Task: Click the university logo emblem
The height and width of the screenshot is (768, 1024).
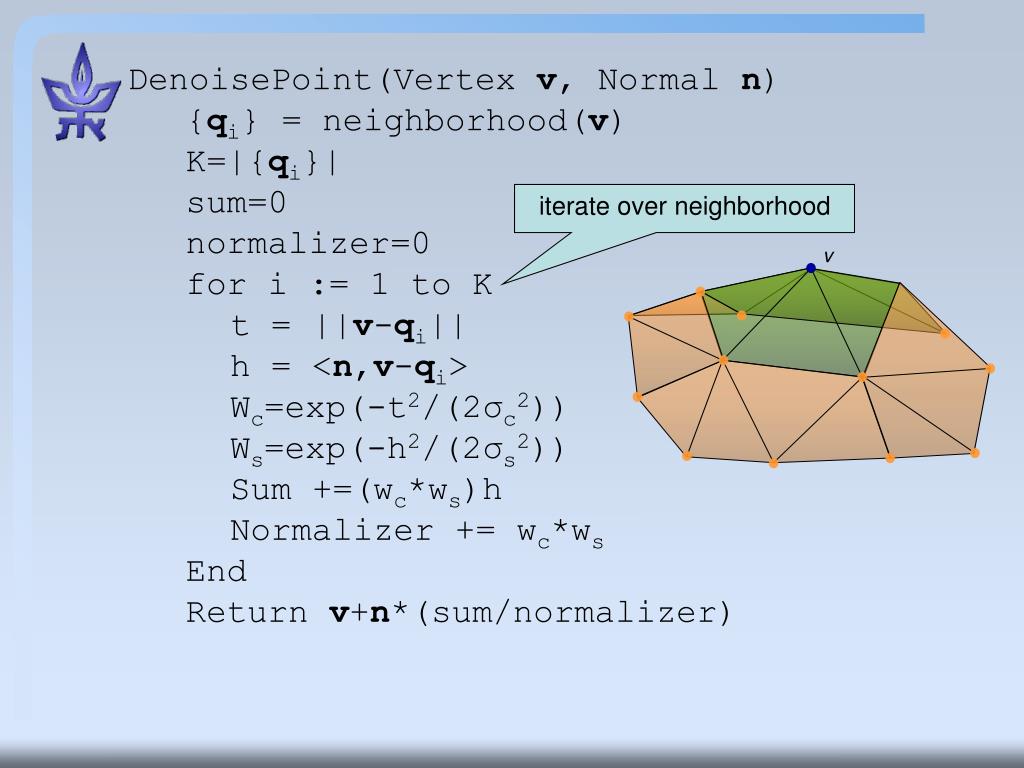Action: pos(80,93)
